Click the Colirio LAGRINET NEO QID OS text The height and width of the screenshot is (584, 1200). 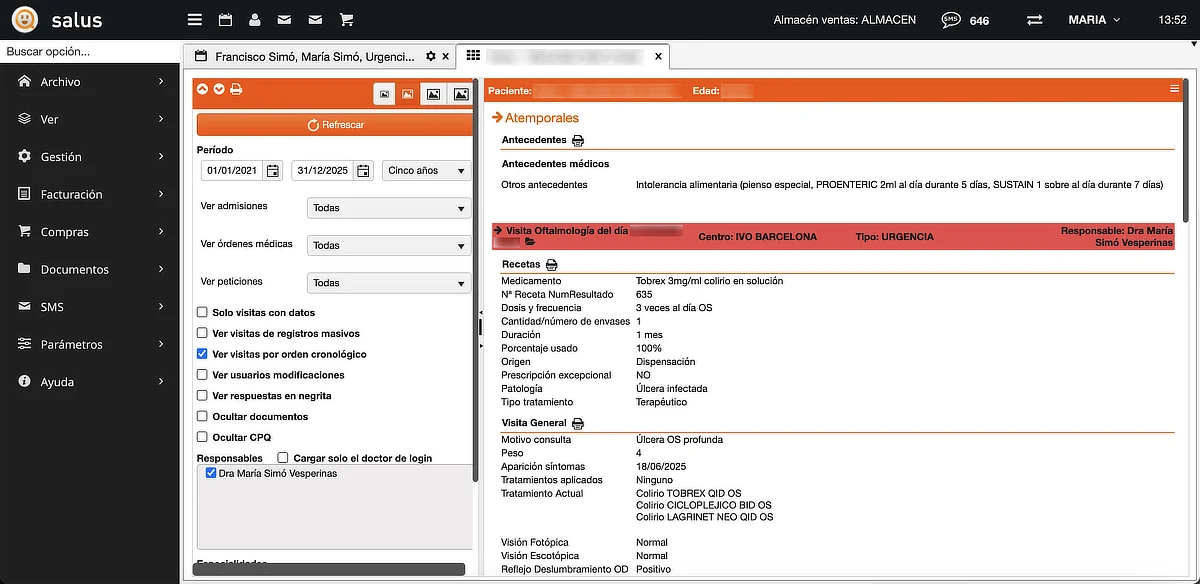click(x=704, y=518)
